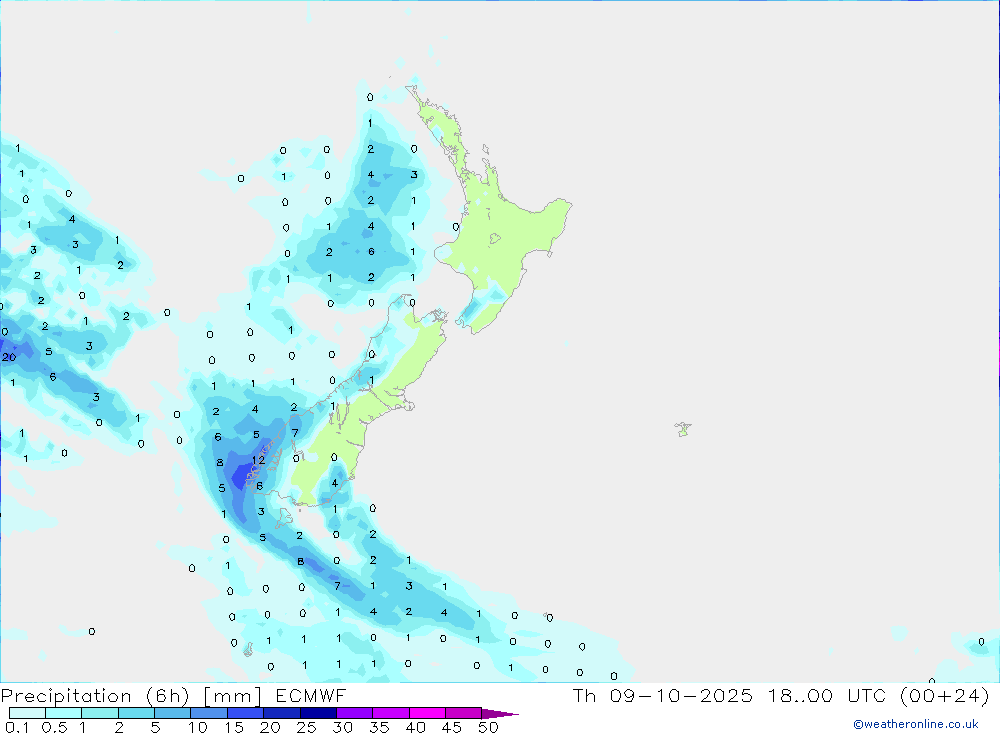The height and width of the screenshot is (733, 1000).
Task: Click the small Chatham Islands landmass
Action: click(x=683, y=429)
